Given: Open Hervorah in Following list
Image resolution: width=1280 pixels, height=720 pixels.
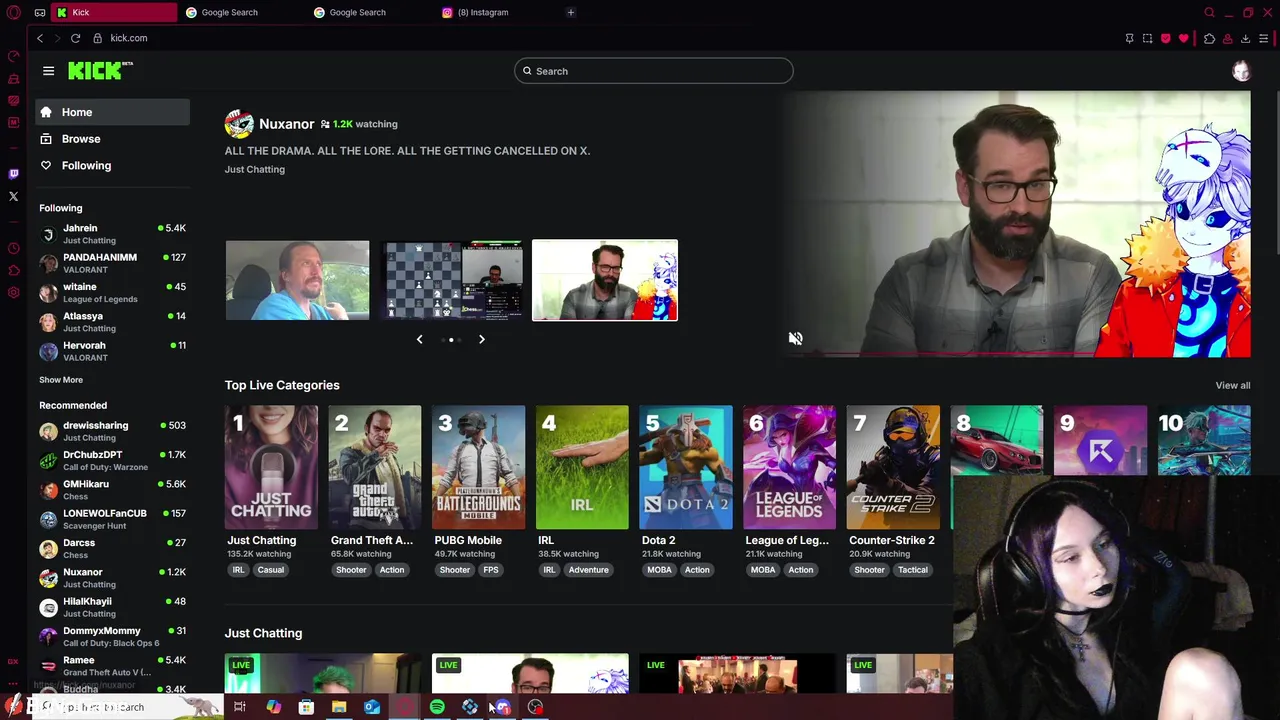Looking at the screenshot, I should click(112, 351).
